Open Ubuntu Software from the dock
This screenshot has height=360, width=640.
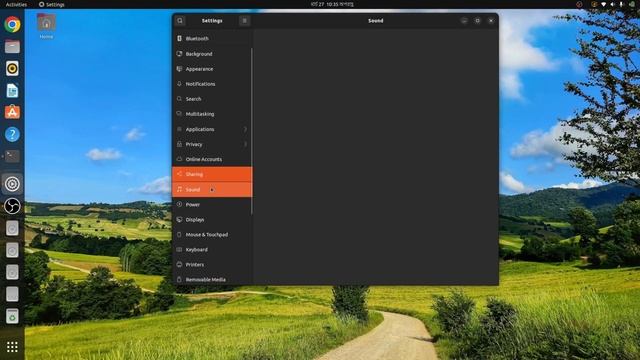click(x=12, y=112)
